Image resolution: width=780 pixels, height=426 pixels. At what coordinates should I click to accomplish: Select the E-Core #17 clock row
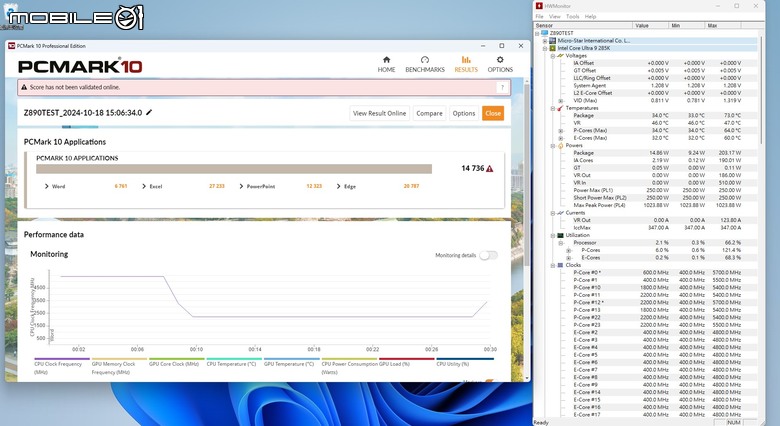(657, 415)
